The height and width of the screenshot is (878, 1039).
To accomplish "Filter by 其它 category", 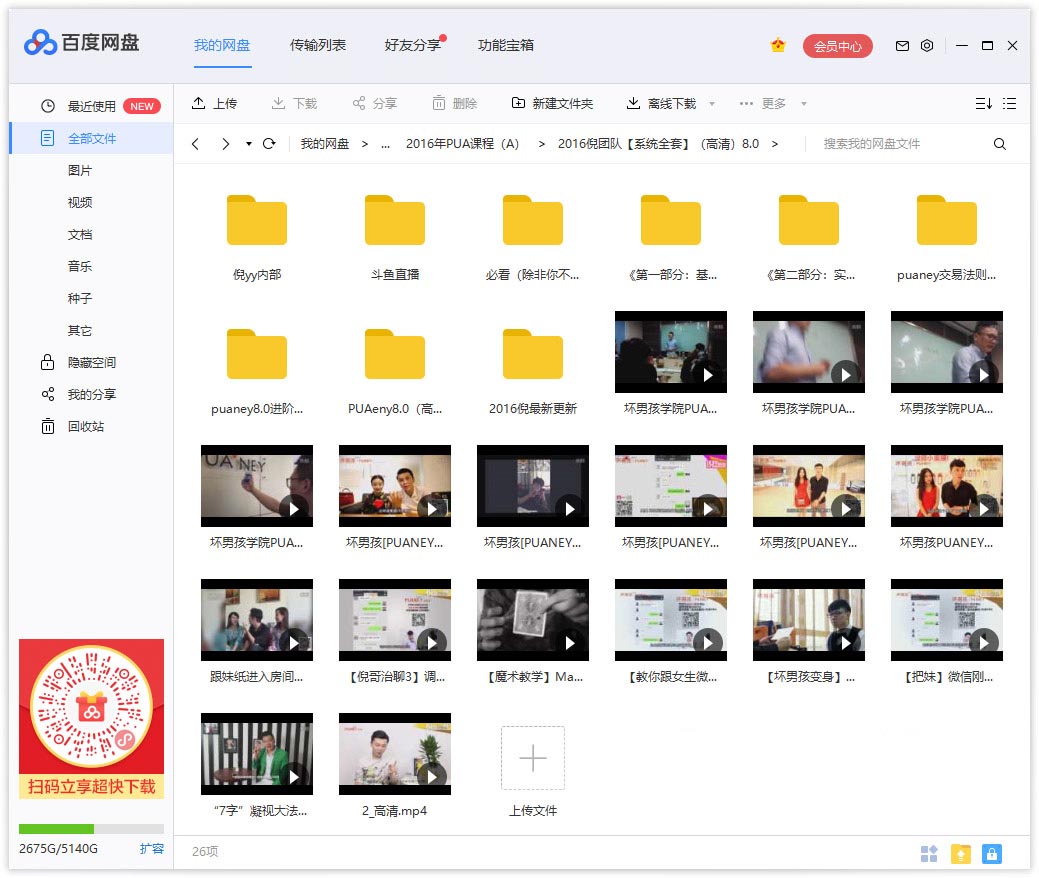I will (x=80, y=331).
